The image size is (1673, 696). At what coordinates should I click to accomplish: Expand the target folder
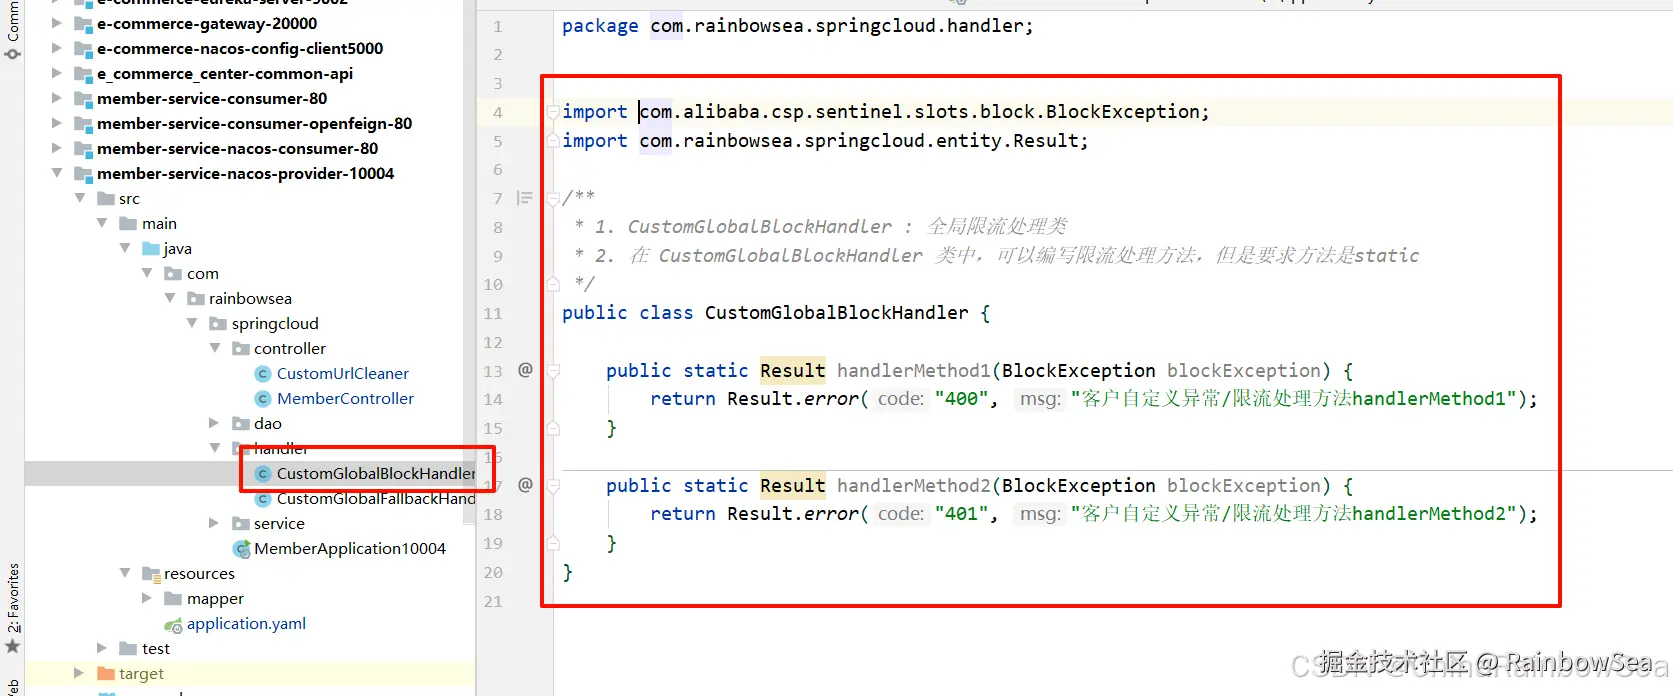79,673
